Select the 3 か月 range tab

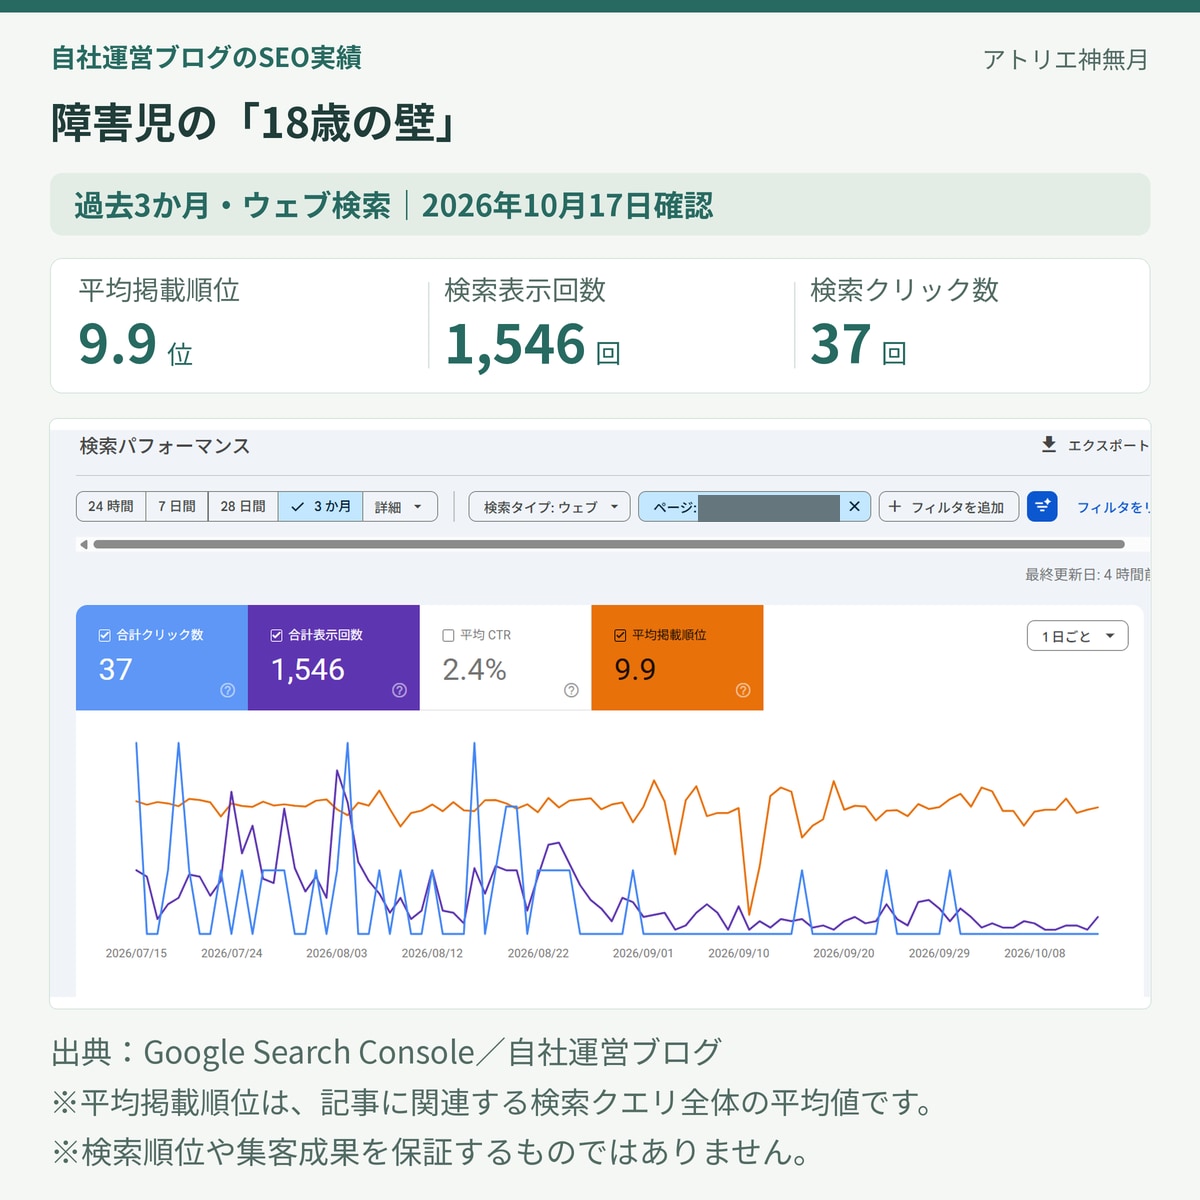[320, 507]
